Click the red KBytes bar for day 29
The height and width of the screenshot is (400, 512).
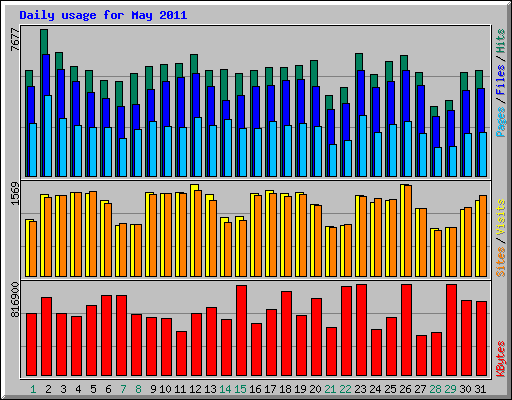451,330
